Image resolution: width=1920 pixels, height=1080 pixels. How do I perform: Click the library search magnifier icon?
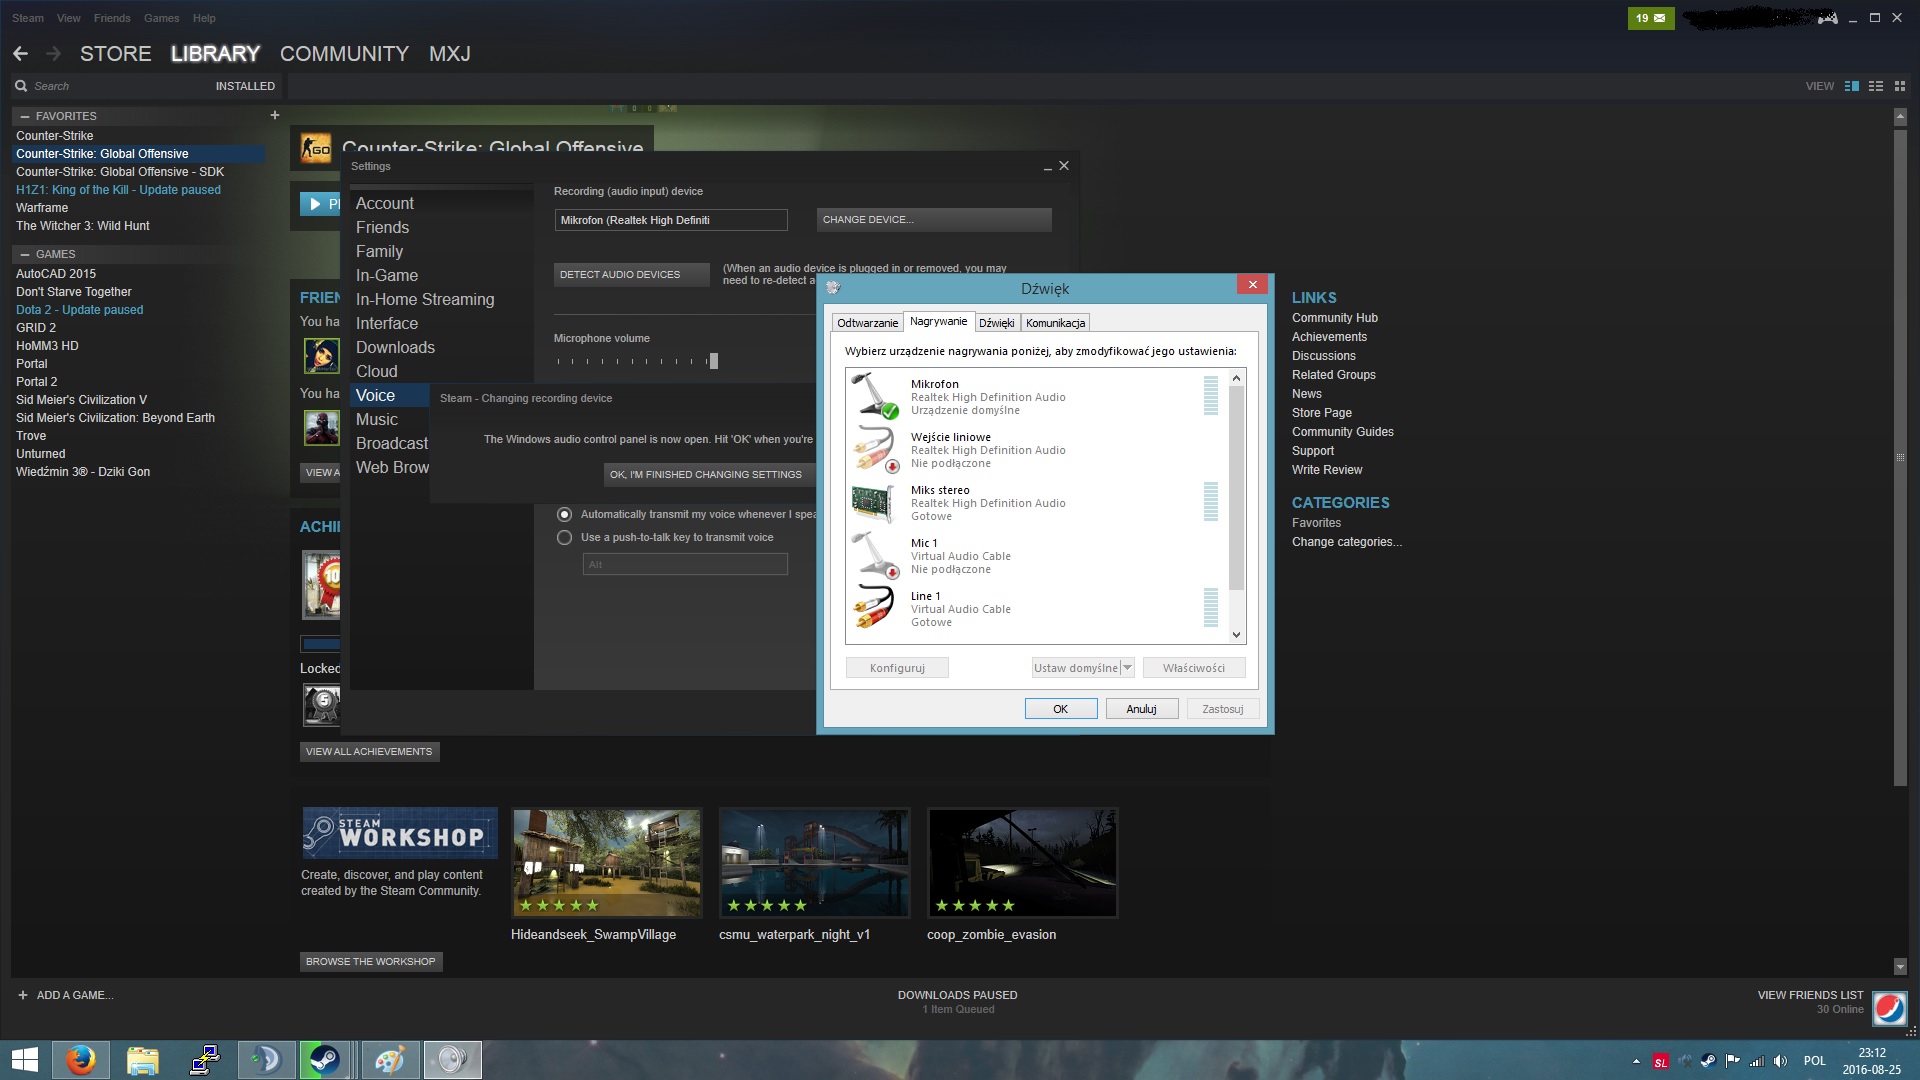pyautogui.click(x=21, y=86)
